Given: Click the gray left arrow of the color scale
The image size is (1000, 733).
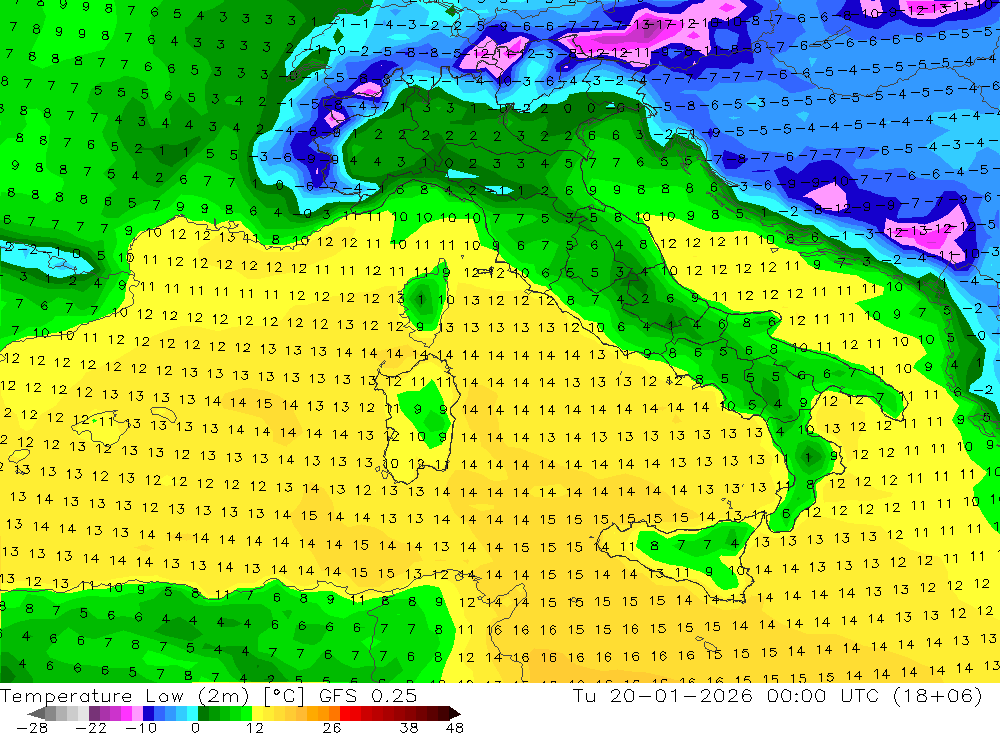Looking at the screenshot, I should (36, 713).
